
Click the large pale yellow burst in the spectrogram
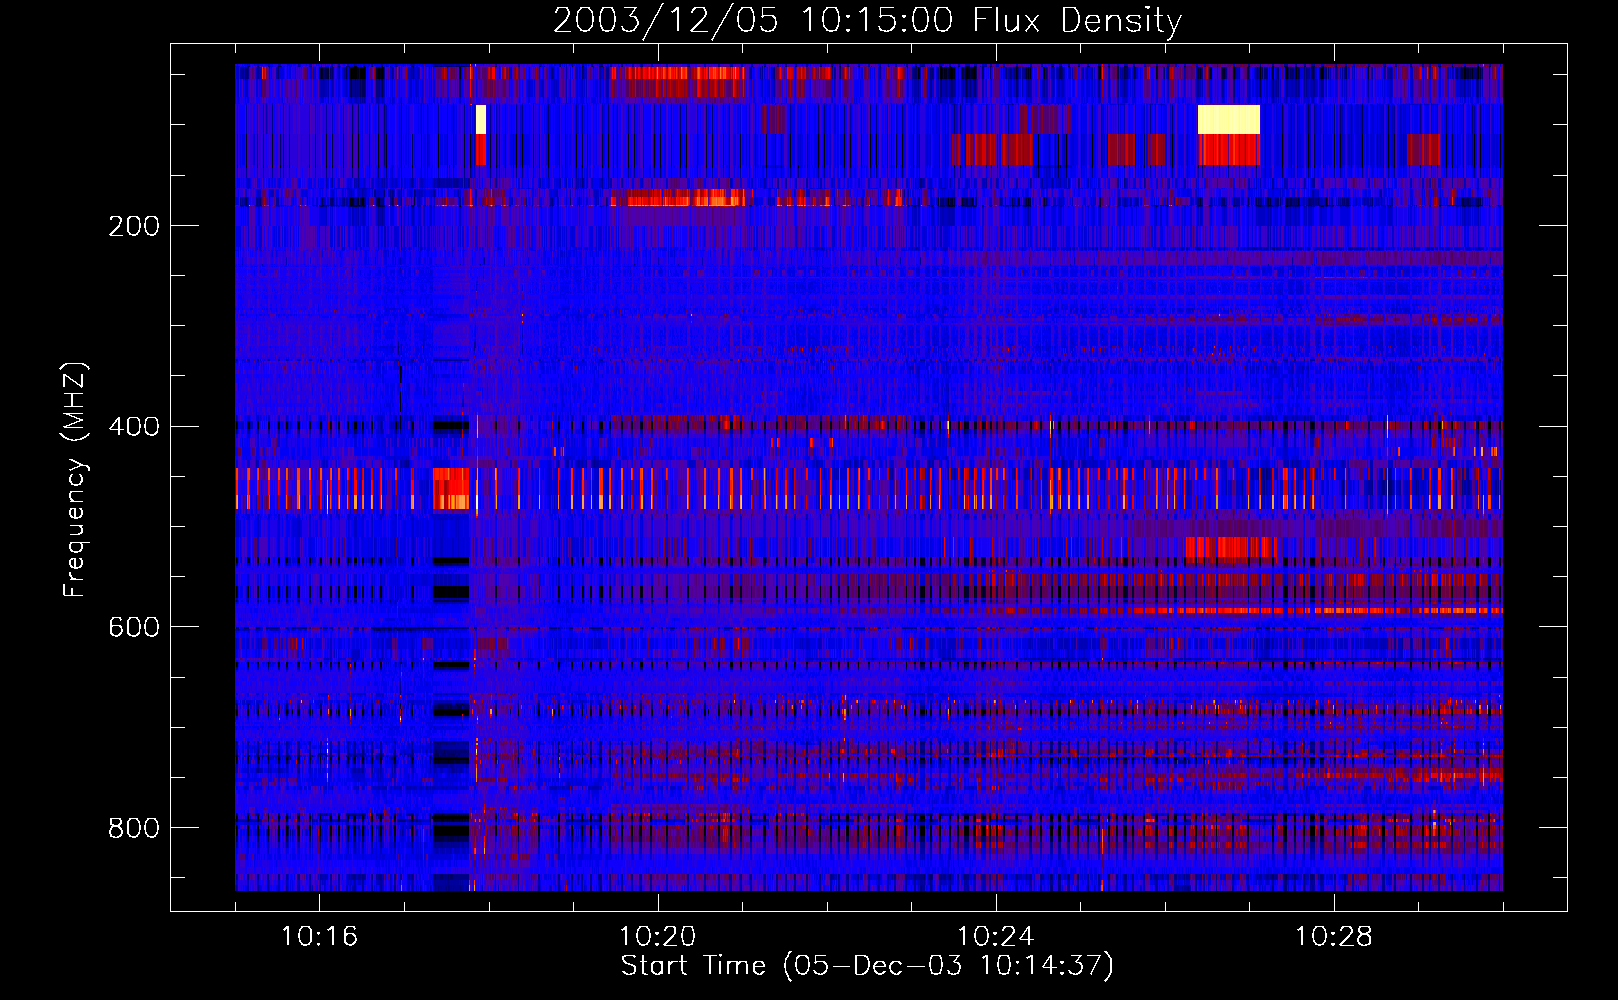coord(1229,119)
